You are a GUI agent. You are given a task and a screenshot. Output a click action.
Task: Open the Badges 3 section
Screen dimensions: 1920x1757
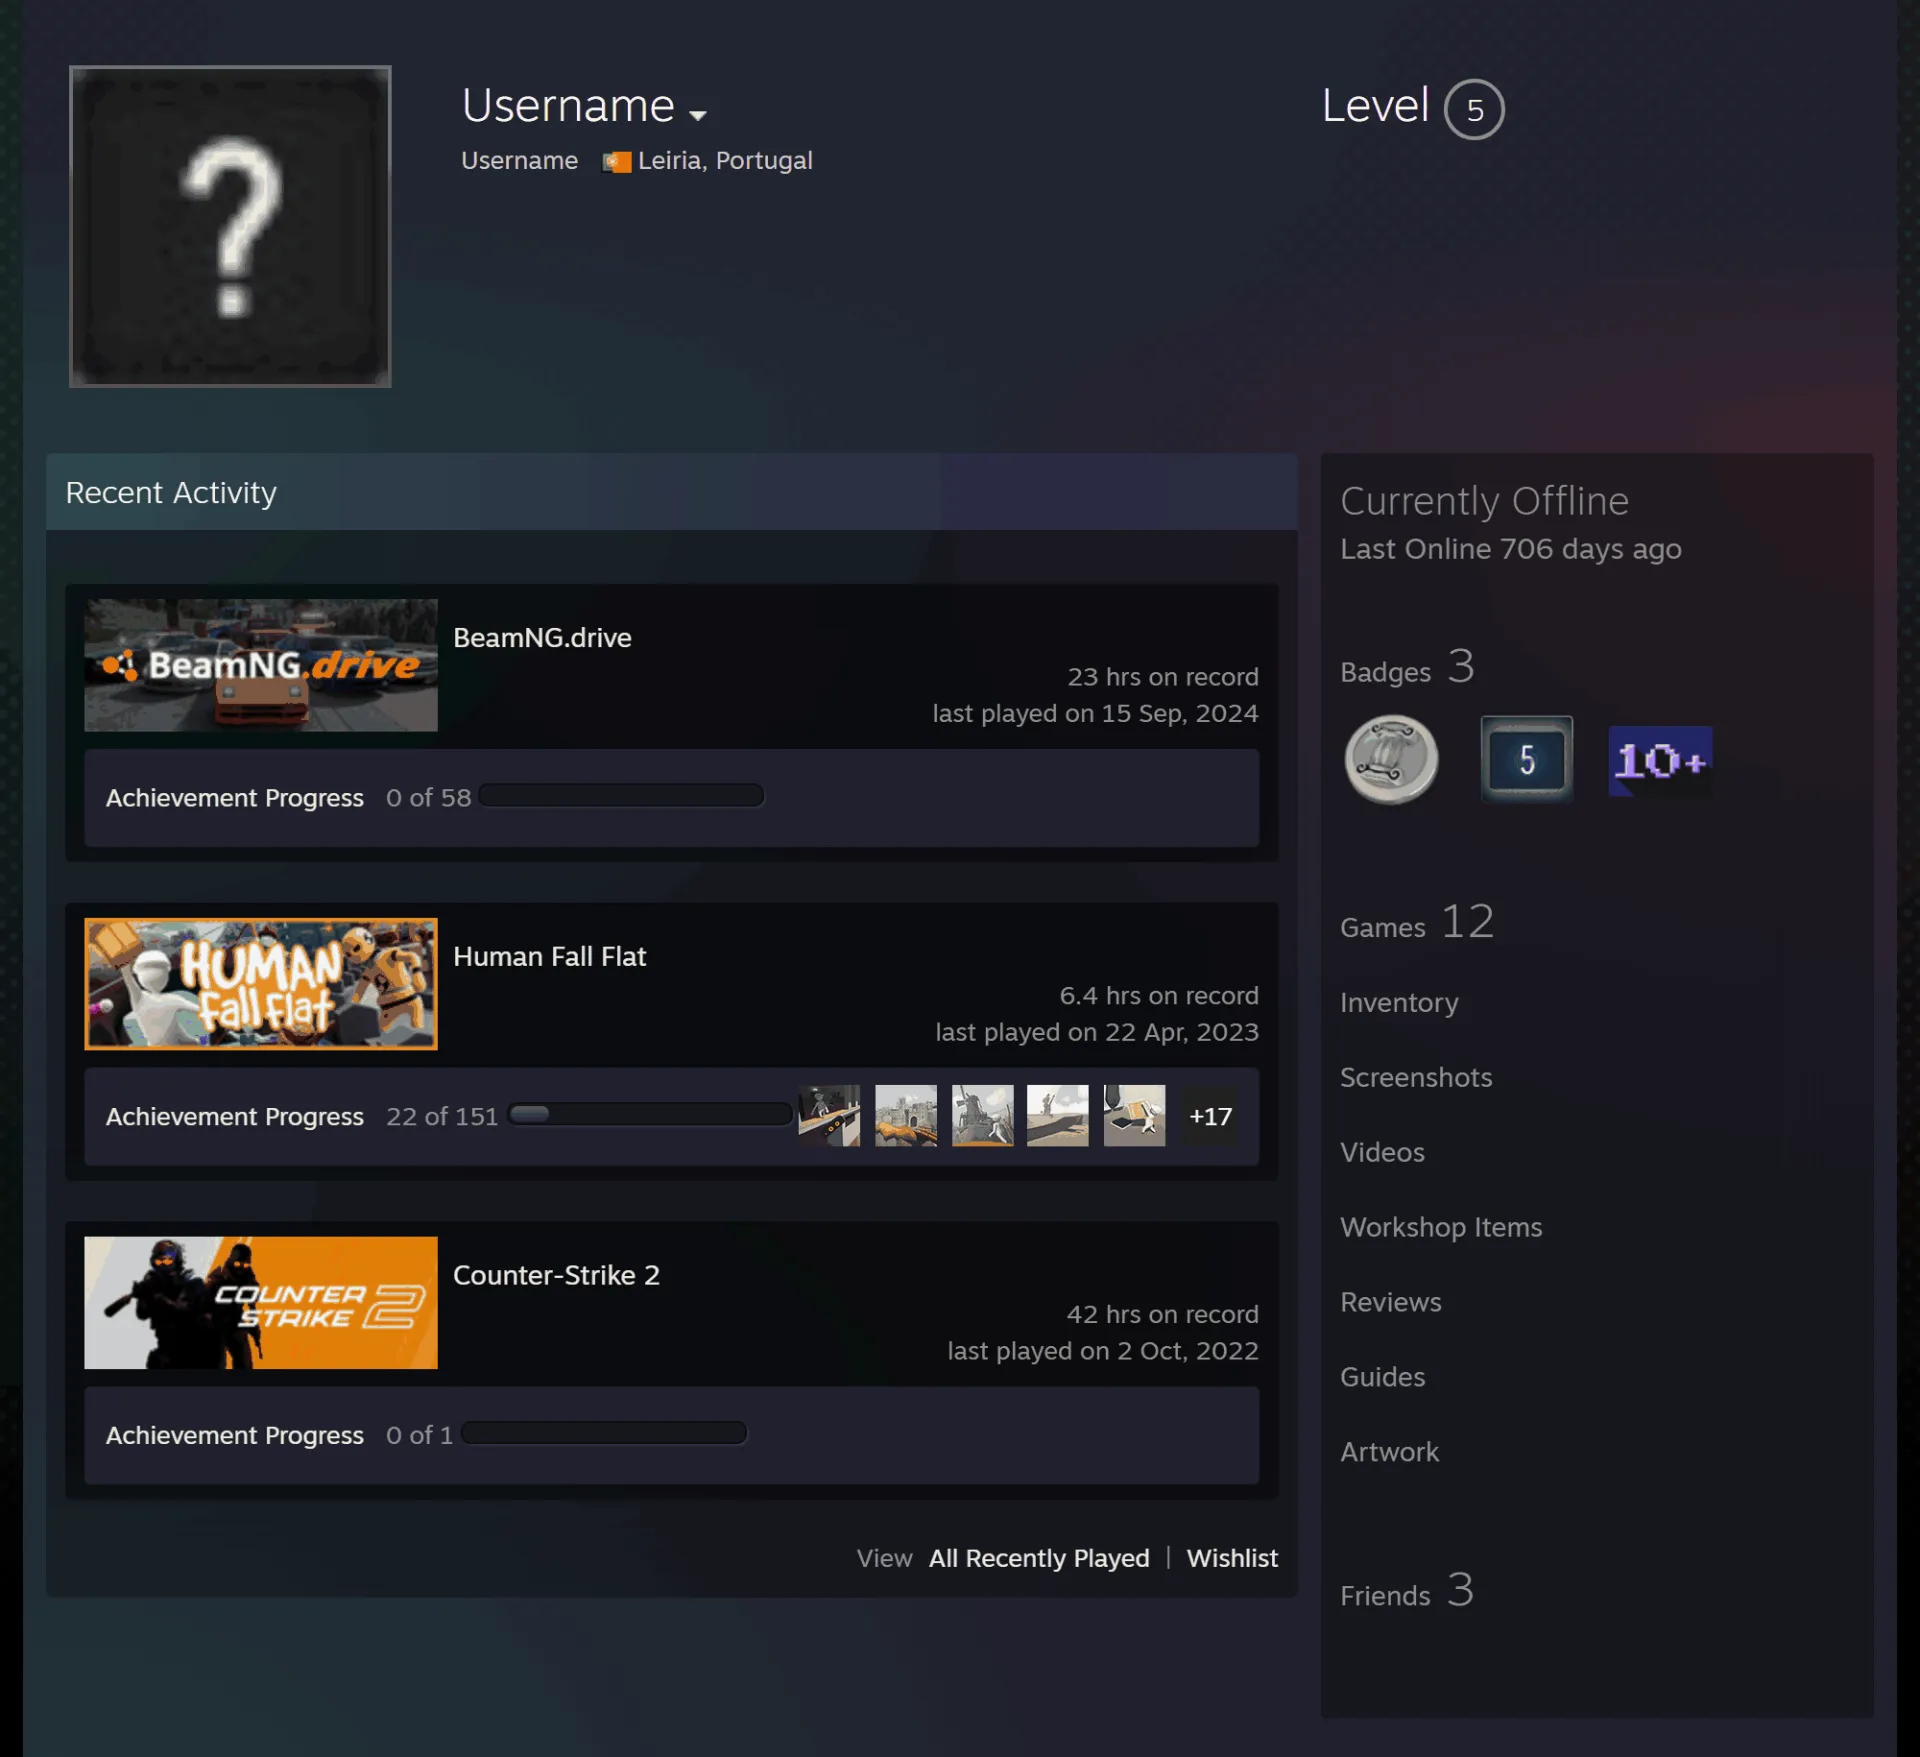pyautogui.click(x=1407, y=668)
